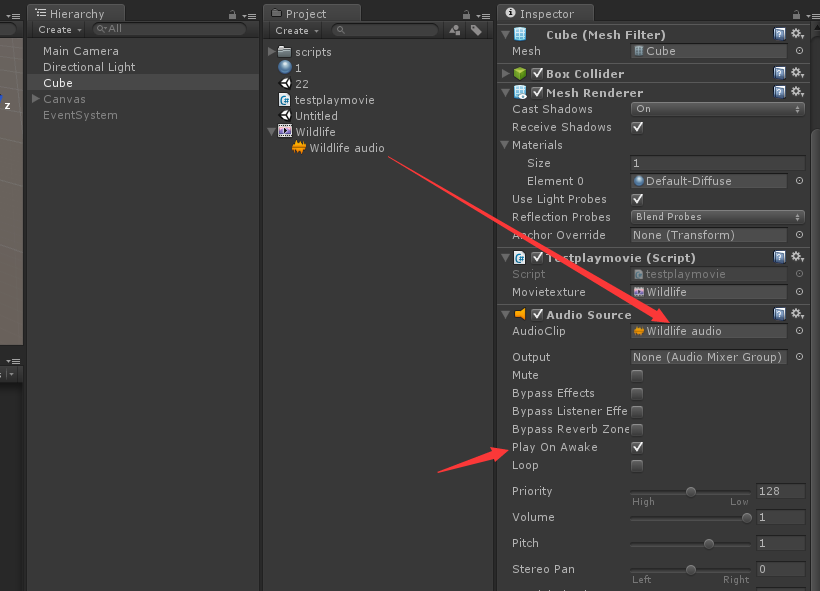
Task: Open the Cast Shadows dropdown
Action: pyautogui.click(x=717, y=109)
